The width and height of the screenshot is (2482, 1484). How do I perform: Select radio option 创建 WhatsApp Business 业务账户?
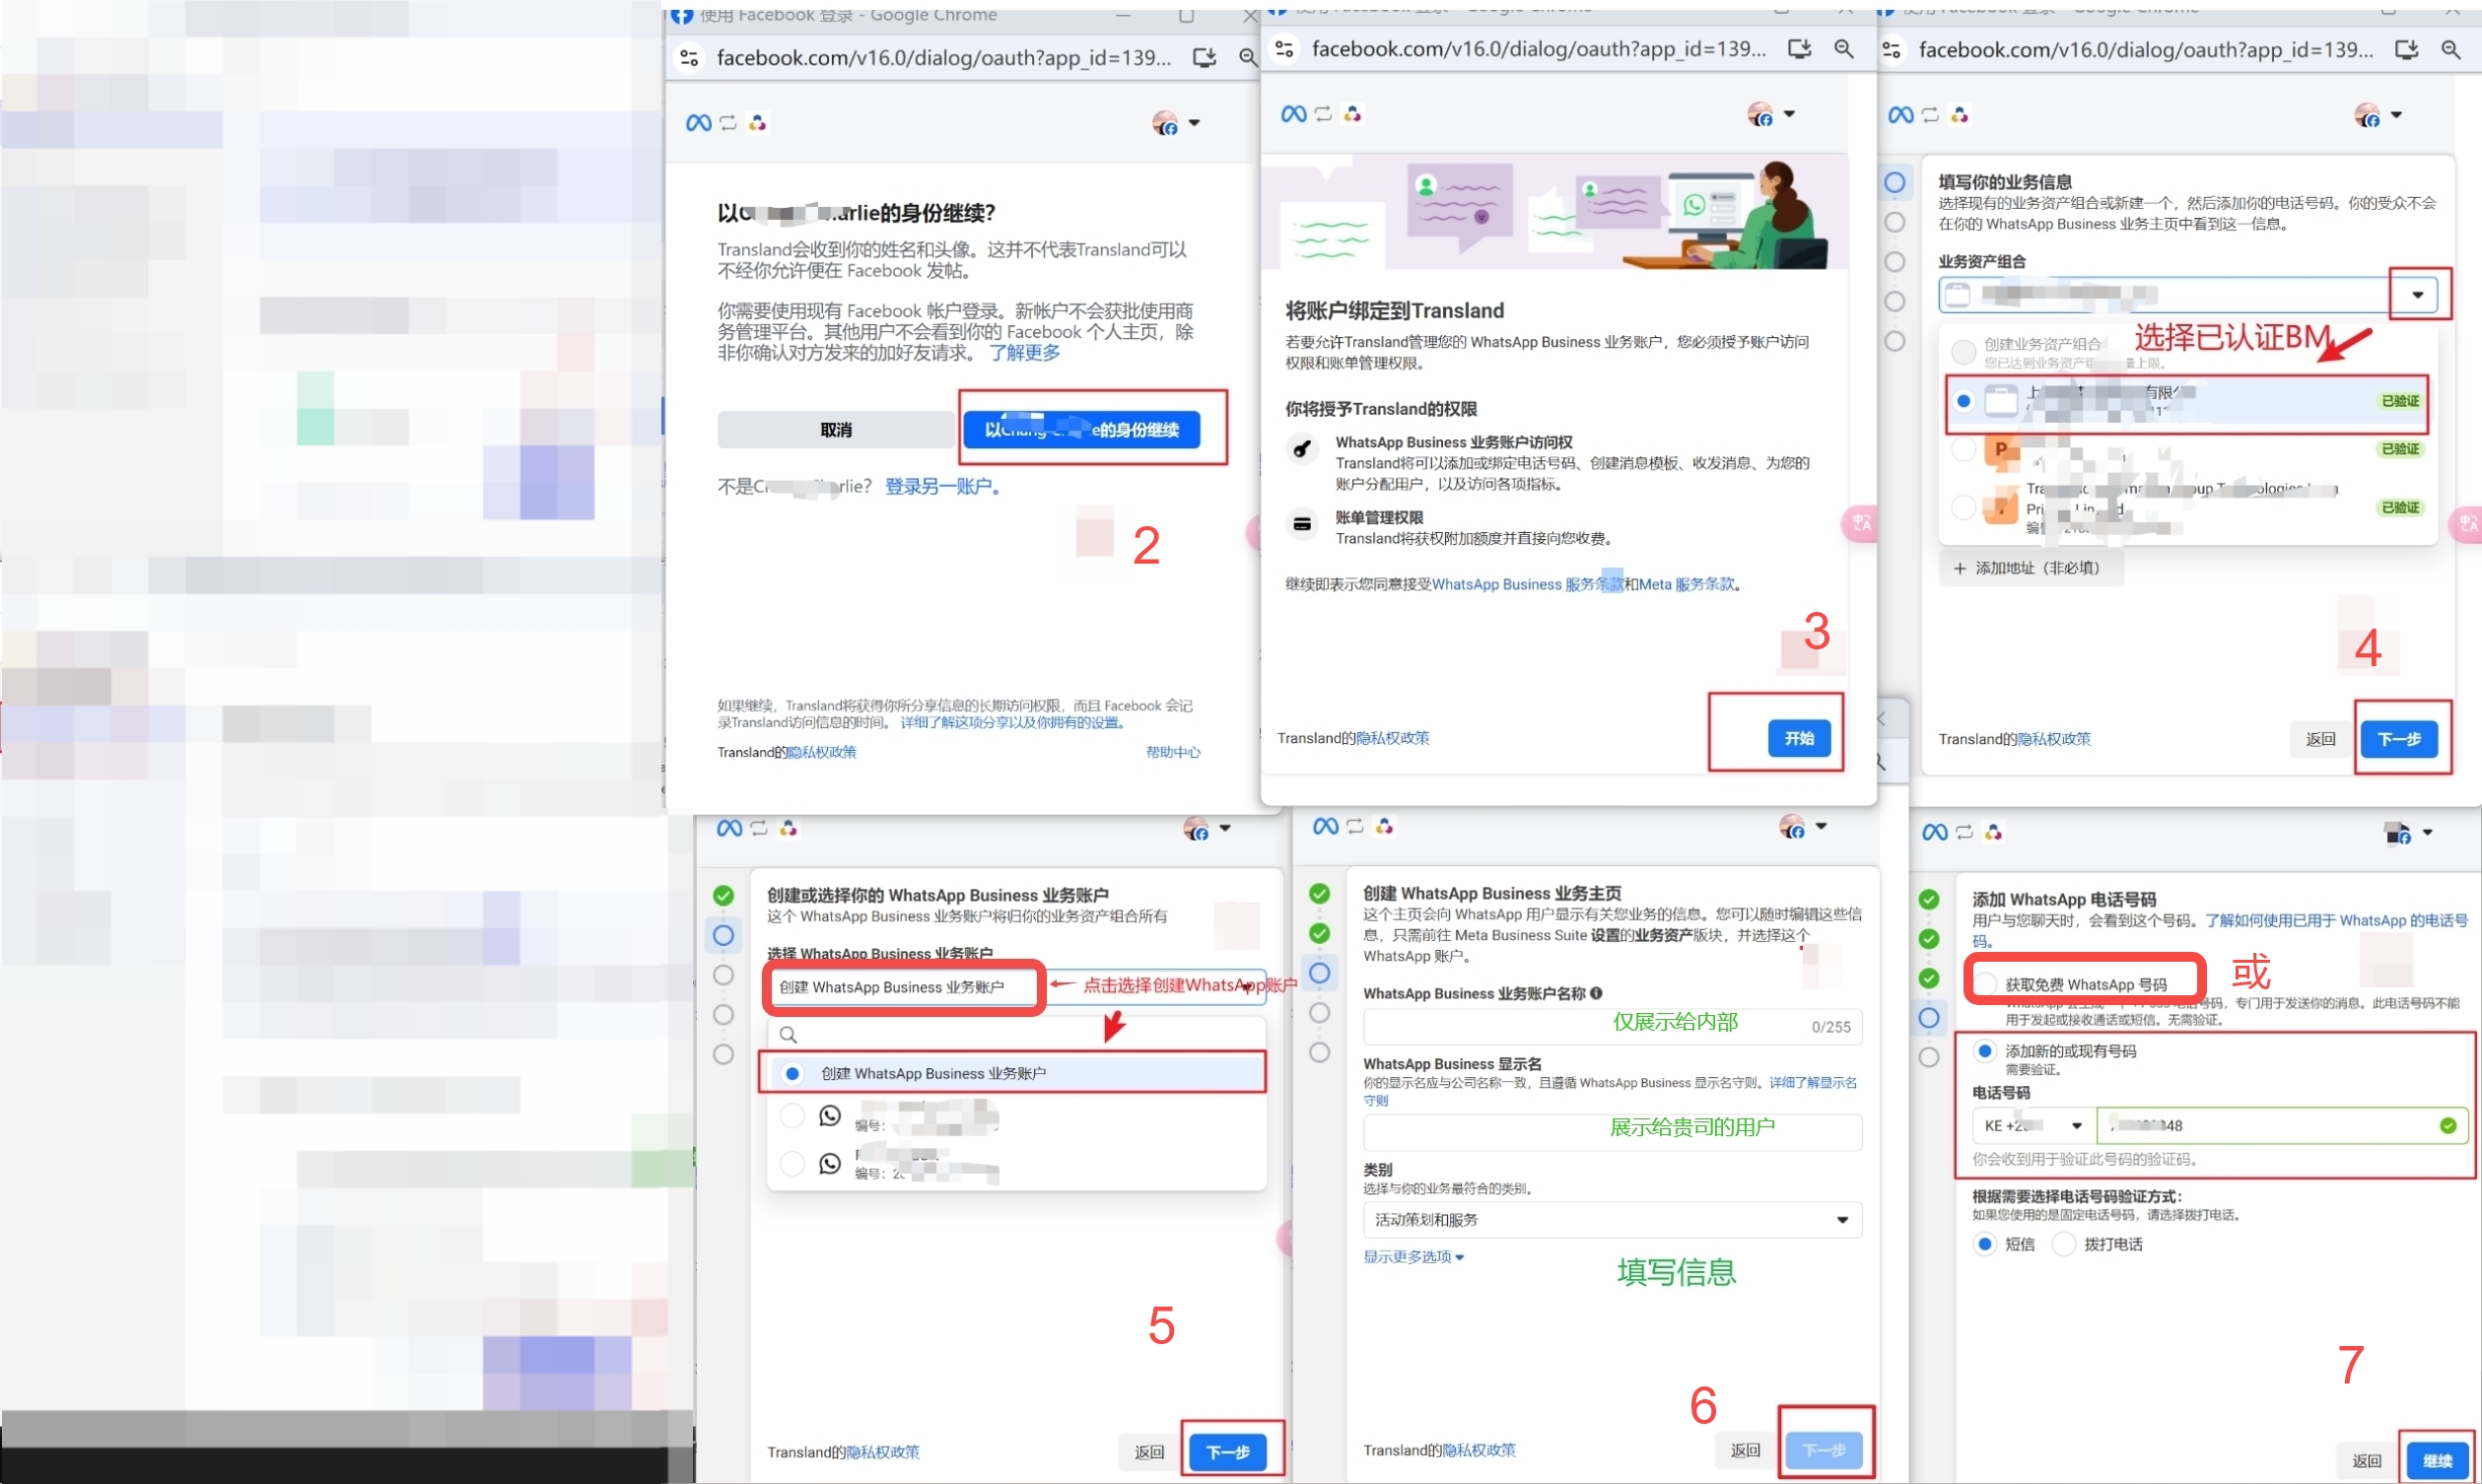(792, 1074)
